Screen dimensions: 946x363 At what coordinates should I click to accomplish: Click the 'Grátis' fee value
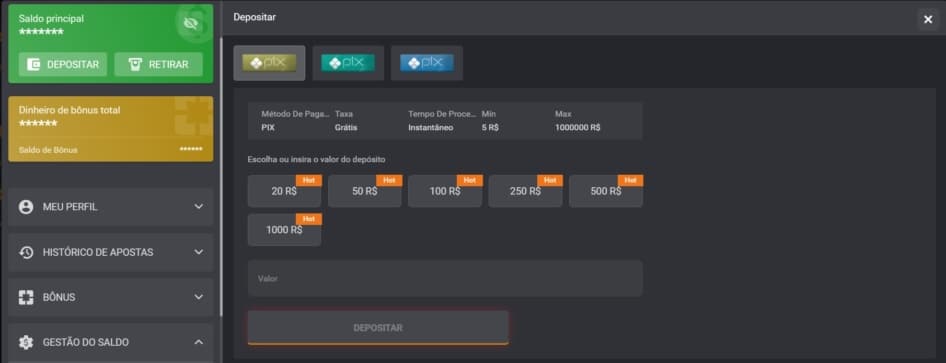[x=346, y=128]
